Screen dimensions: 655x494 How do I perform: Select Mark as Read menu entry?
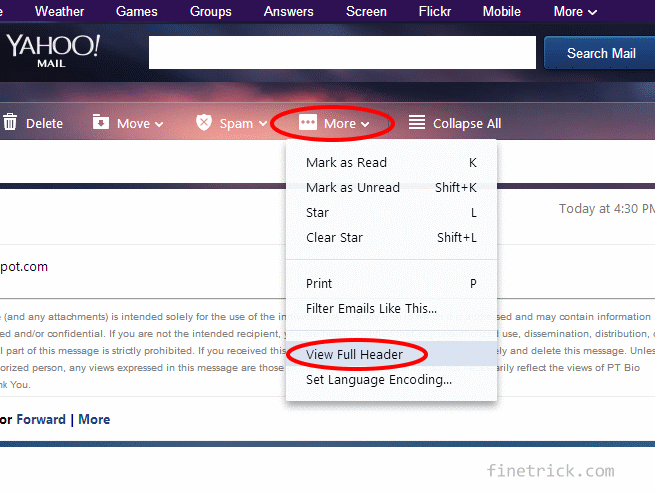[391, 162]
